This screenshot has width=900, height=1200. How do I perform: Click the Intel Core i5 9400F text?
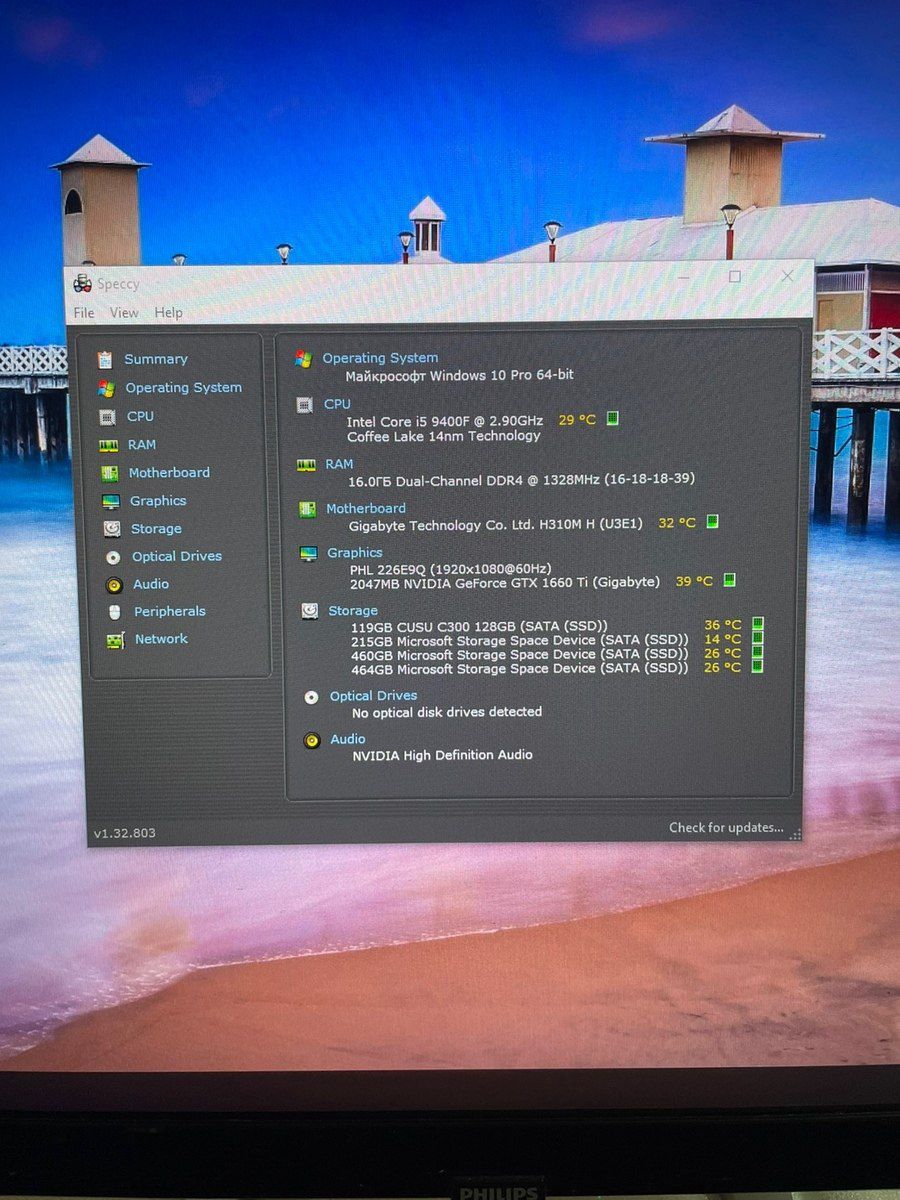click(445, 421)
